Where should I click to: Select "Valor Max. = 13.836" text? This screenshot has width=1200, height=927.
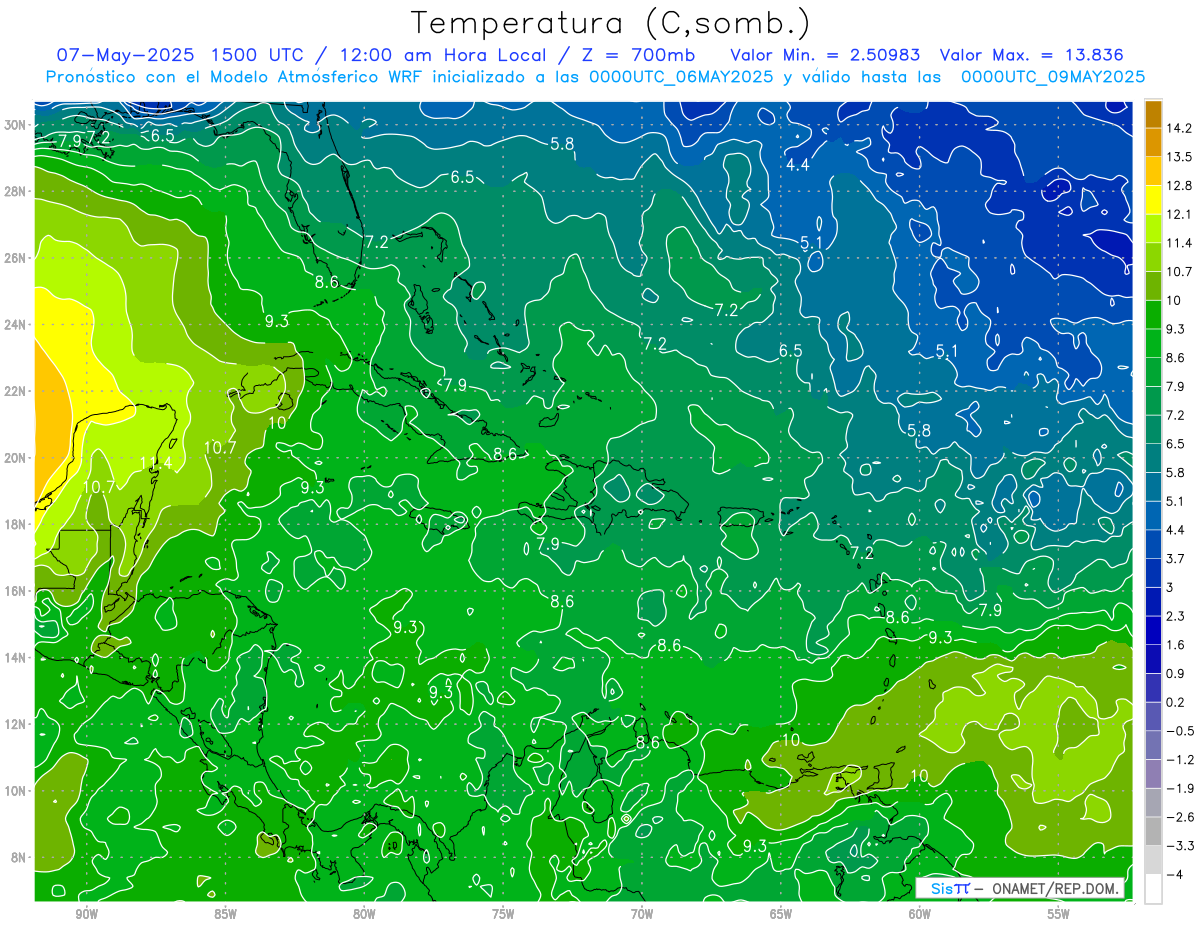point(1031,55)
